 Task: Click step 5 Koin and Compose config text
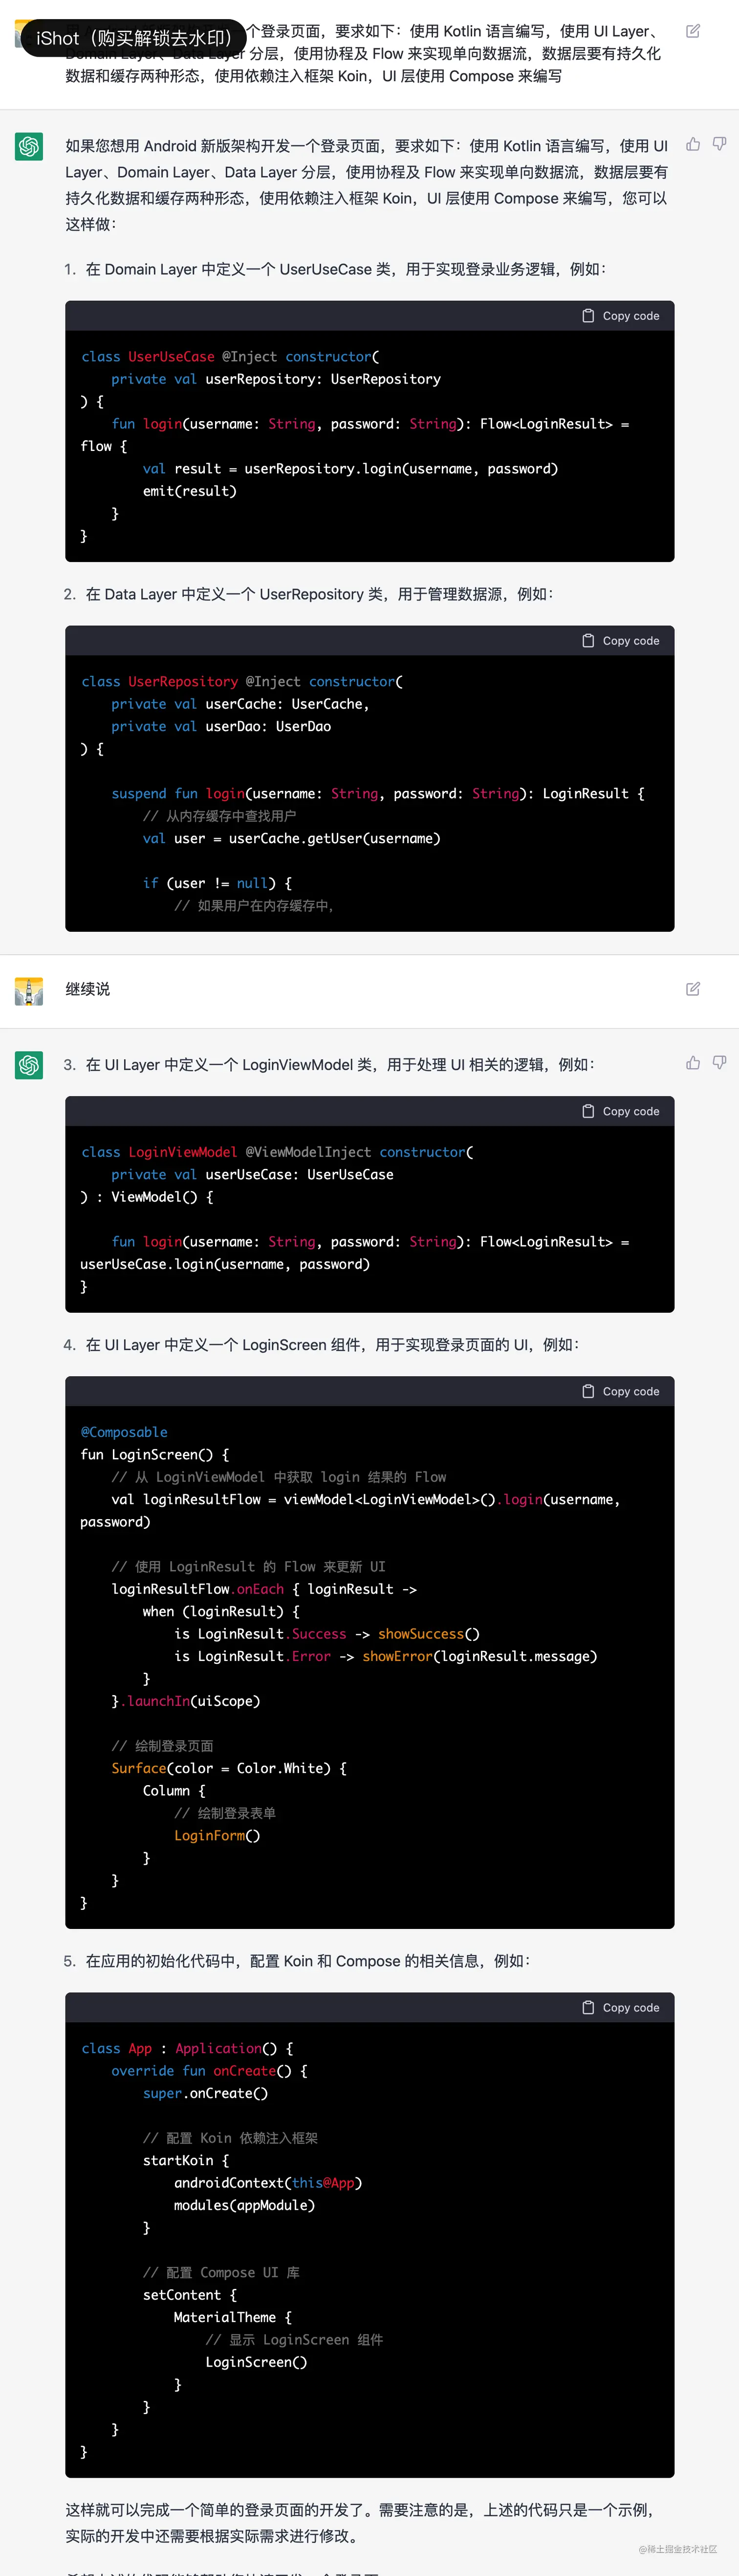[x=308, y=1961]
